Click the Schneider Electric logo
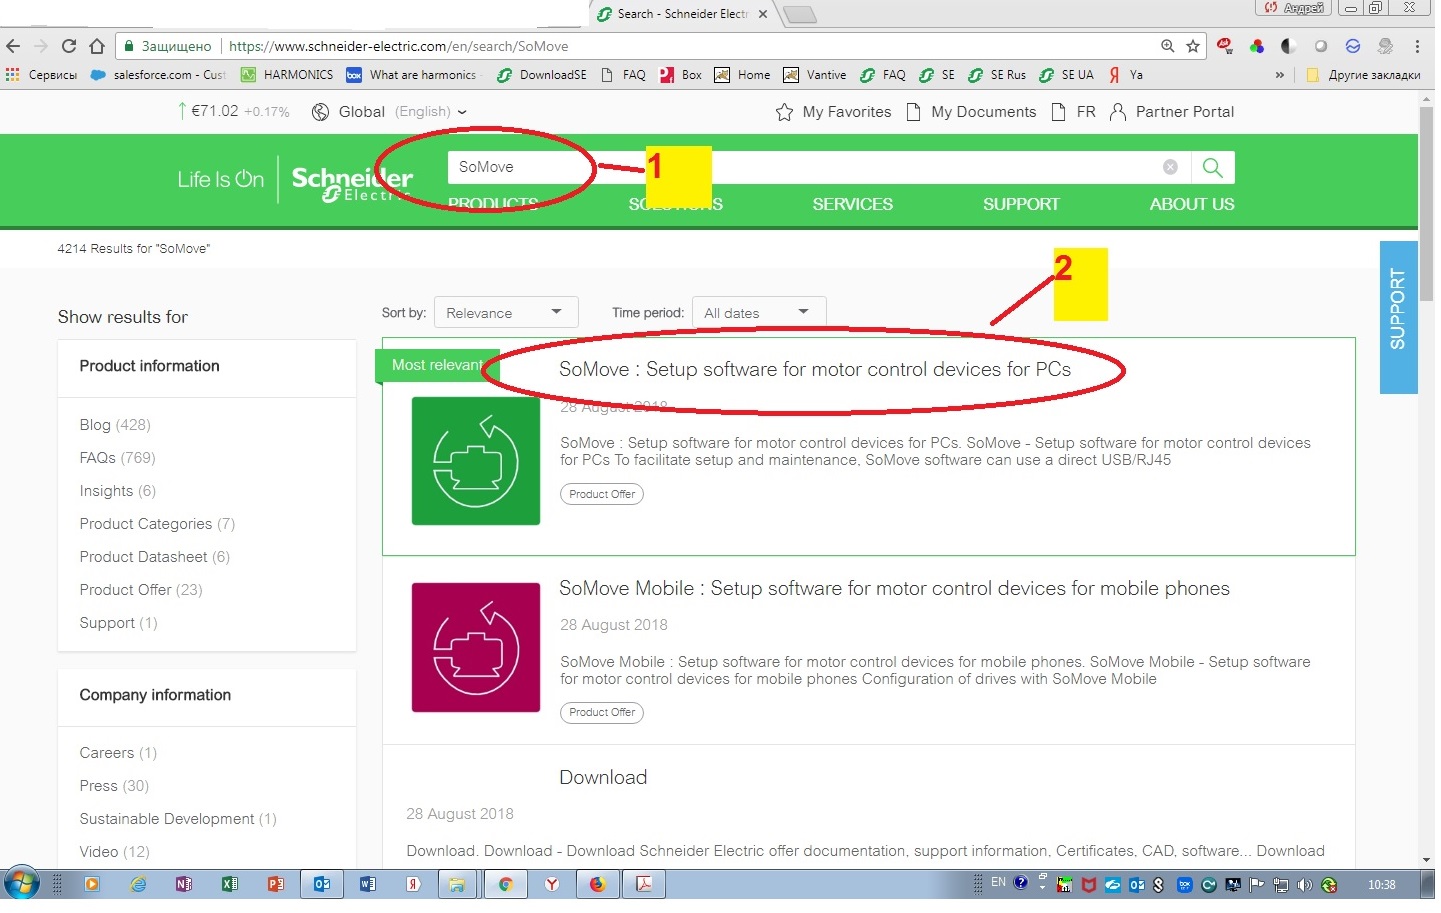 click(x=354, y=185)
